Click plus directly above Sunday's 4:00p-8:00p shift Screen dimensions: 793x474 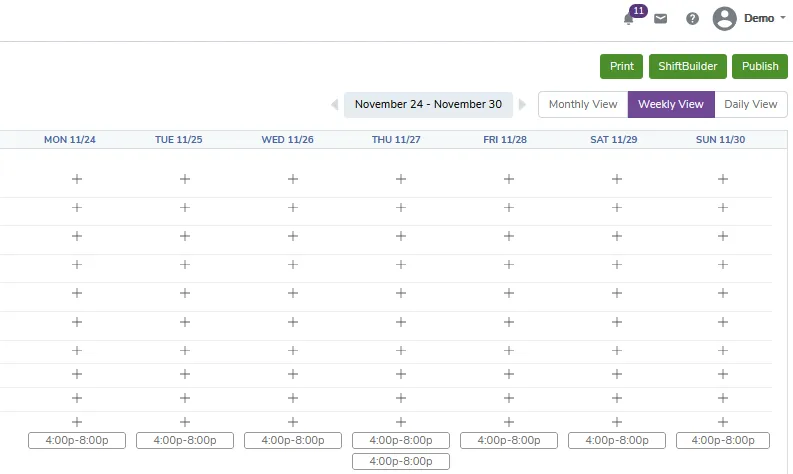(x=723, y=422)
